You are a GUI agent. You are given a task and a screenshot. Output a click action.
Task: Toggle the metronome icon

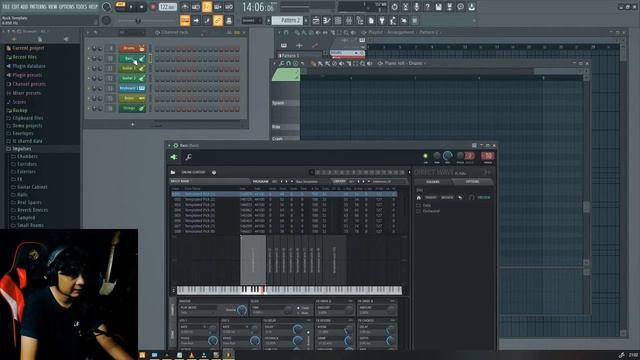point(185,7)
